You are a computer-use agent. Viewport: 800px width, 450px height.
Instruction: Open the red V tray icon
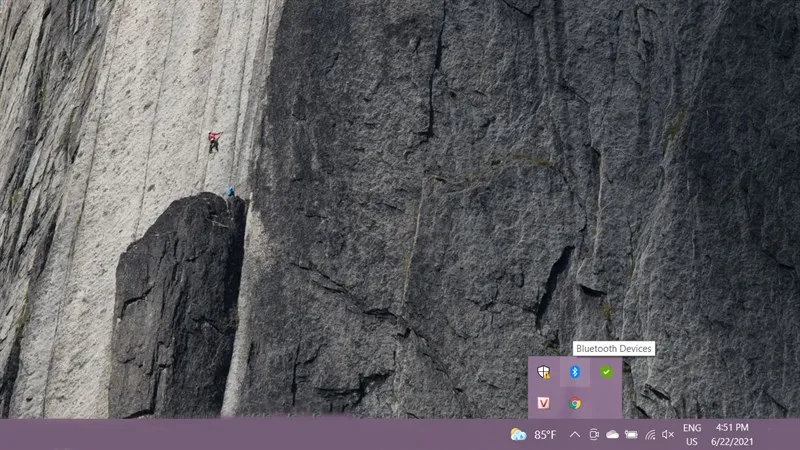543,403
